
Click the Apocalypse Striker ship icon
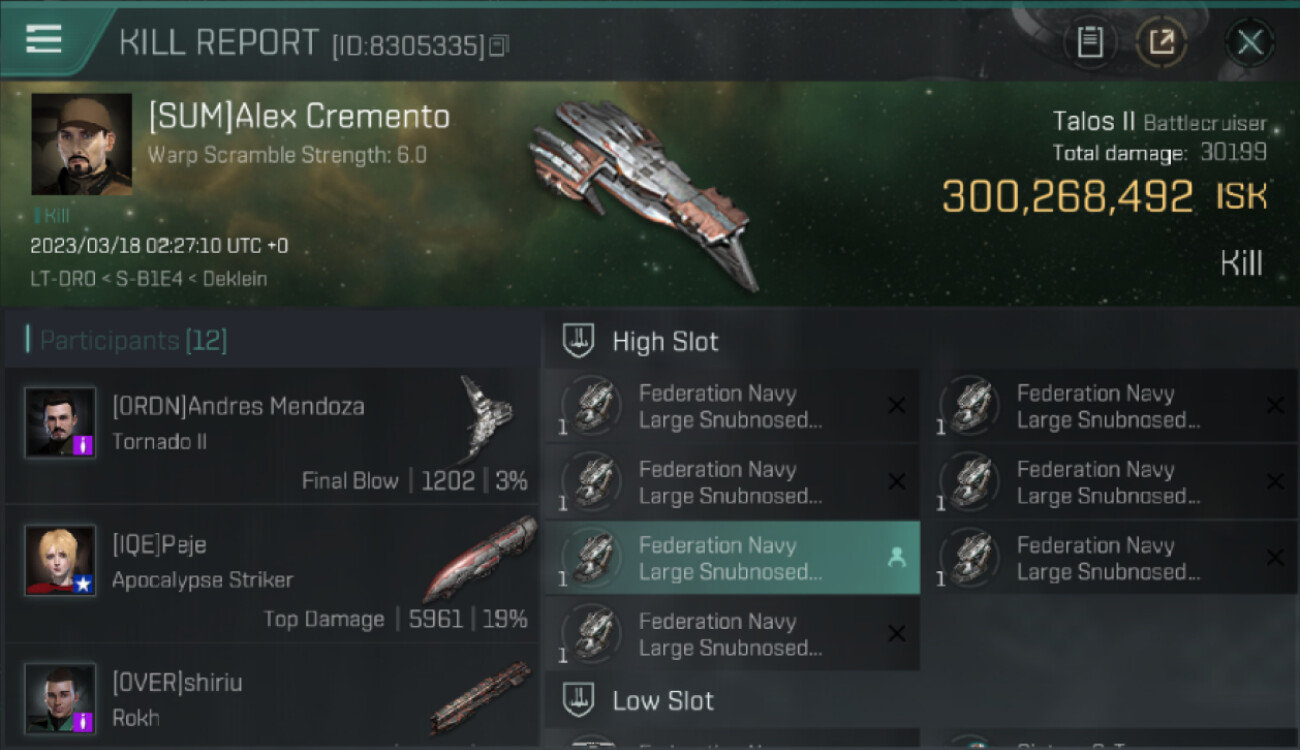(x=480, y=558)
